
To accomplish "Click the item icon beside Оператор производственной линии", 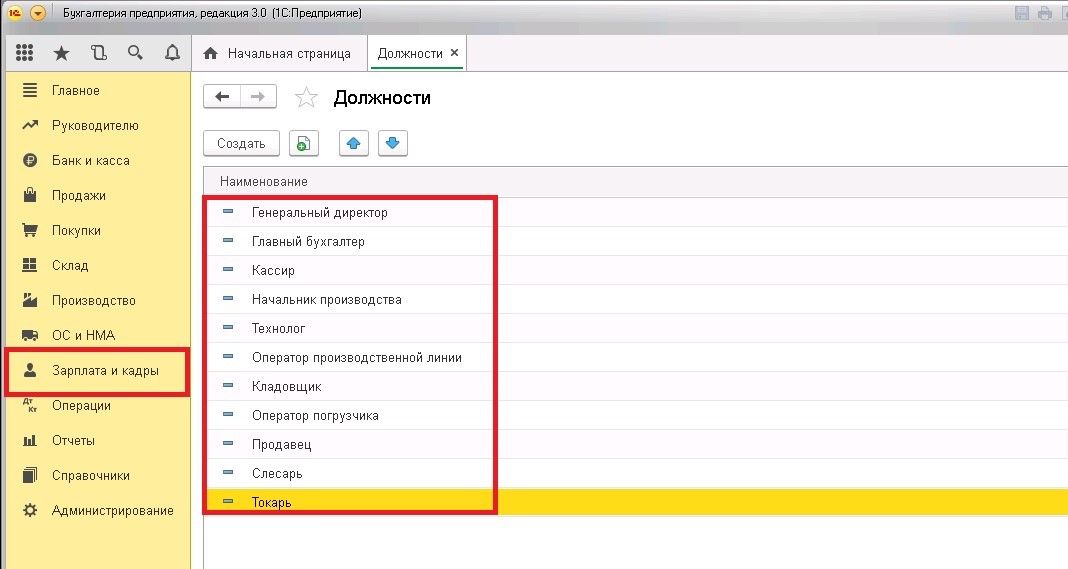I will [x=228, y=356].
